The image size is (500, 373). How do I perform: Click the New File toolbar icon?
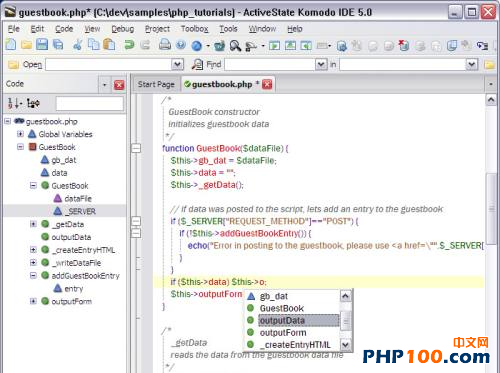pos(11,45)
